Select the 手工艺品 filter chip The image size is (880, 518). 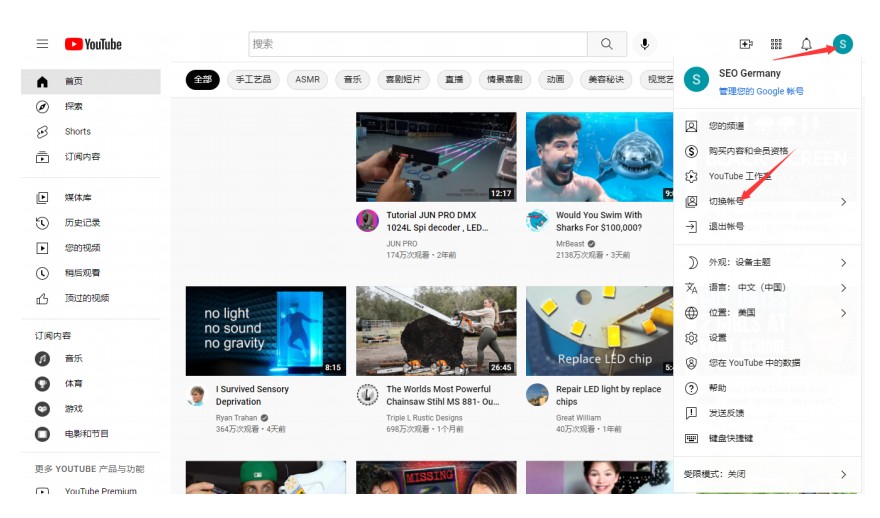click(x=253, y=80)
